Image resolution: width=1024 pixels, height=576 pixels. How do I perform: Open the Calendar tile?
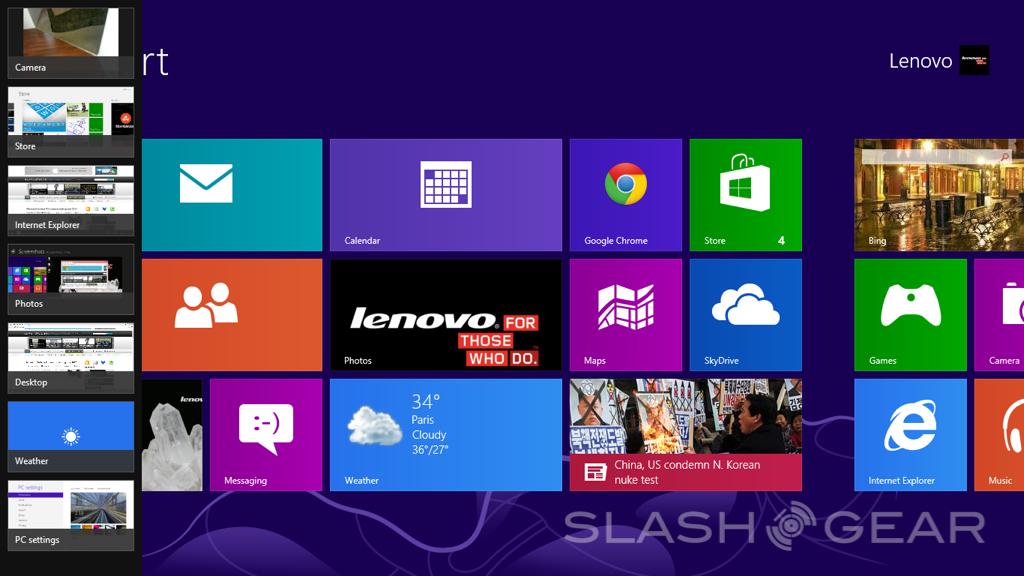point(445,194)
